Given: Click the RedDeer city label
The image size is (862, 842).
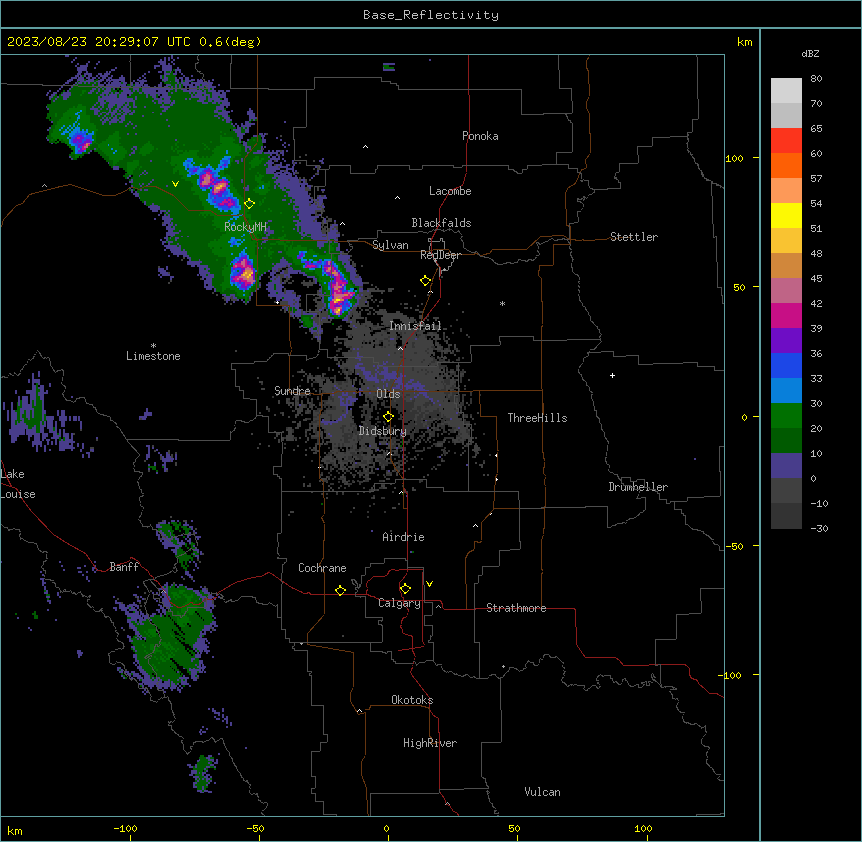Looking at the screenshot, I should point(440,255).
